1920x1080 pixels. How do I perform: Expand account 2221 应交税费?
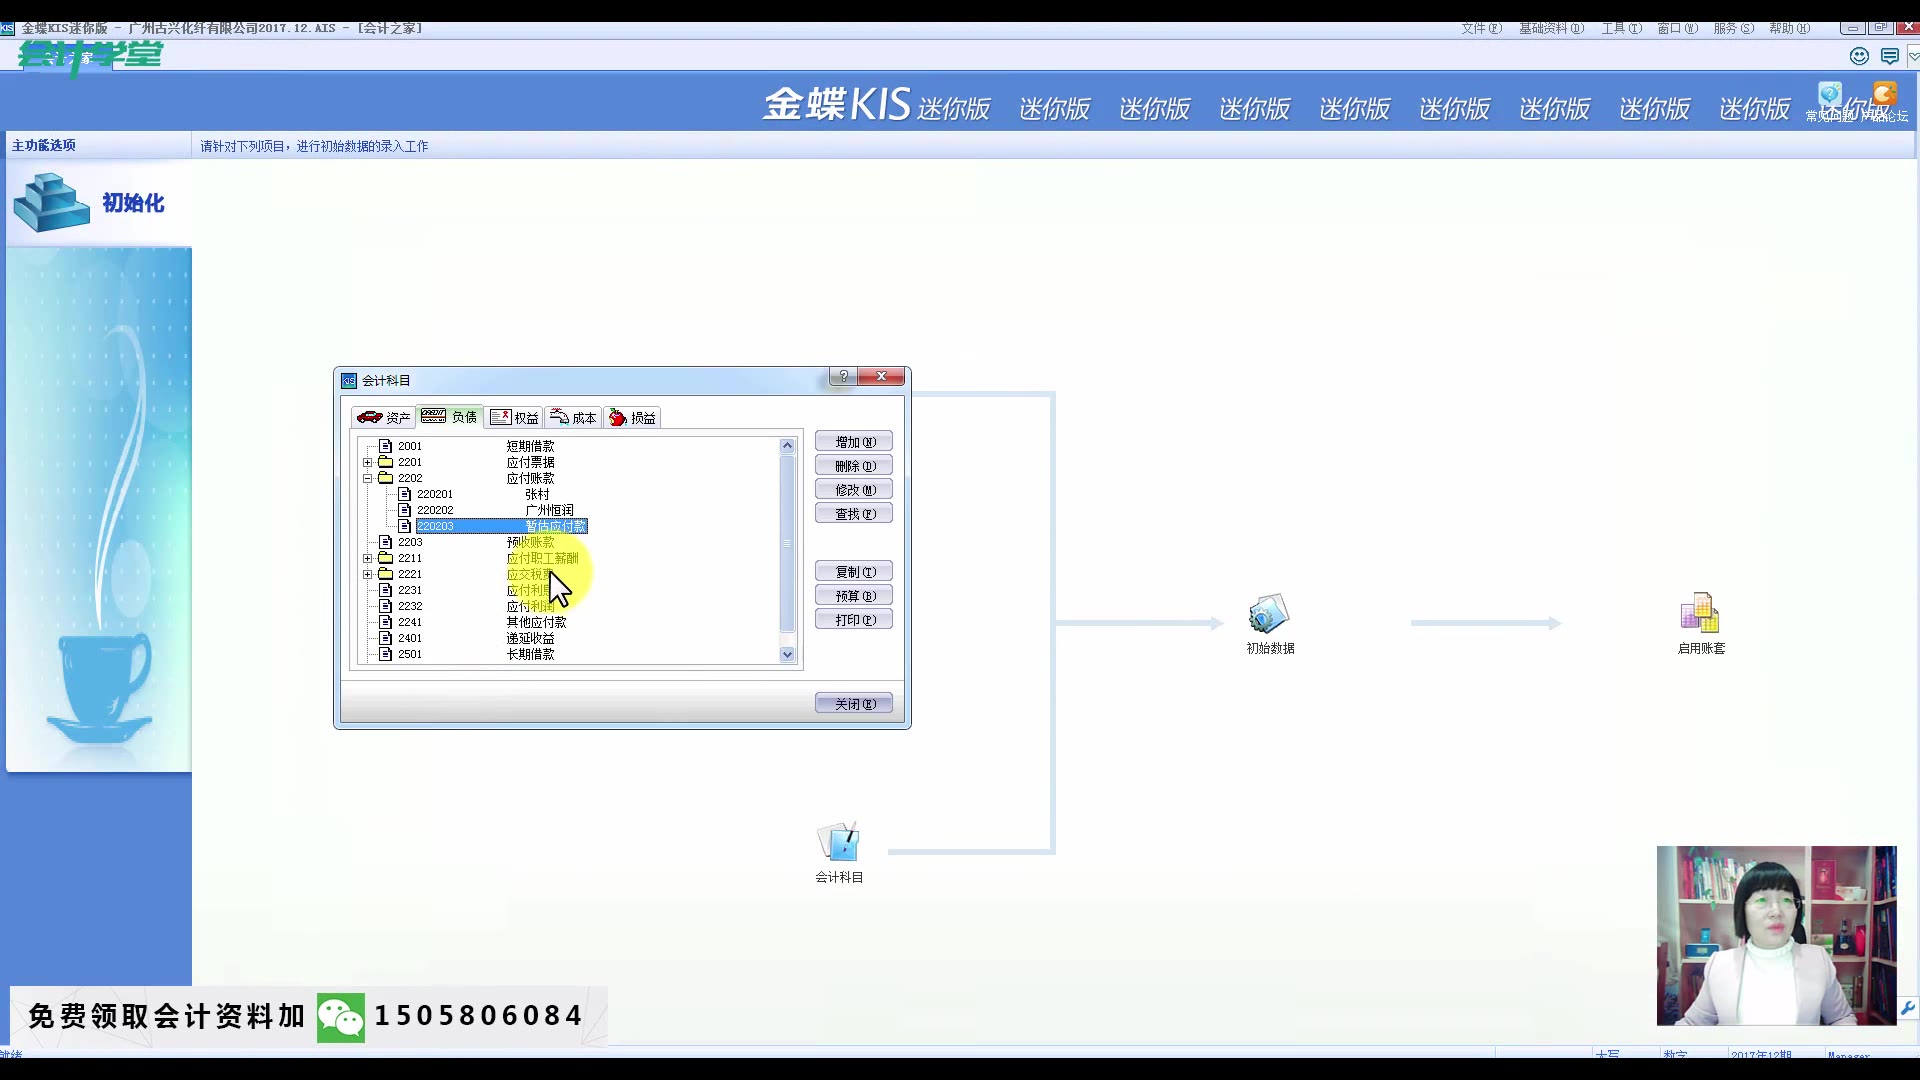[367, 574]
